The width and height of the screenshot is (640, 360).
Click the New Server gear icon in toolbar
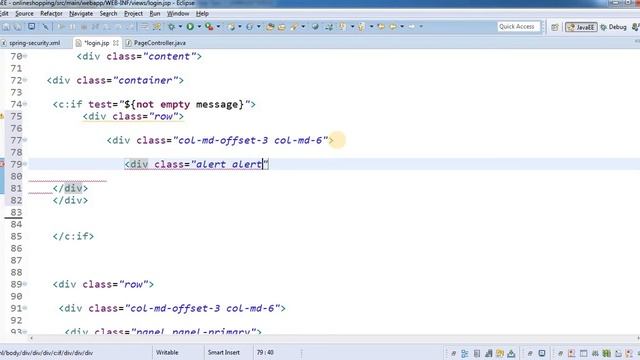[231, 27]
